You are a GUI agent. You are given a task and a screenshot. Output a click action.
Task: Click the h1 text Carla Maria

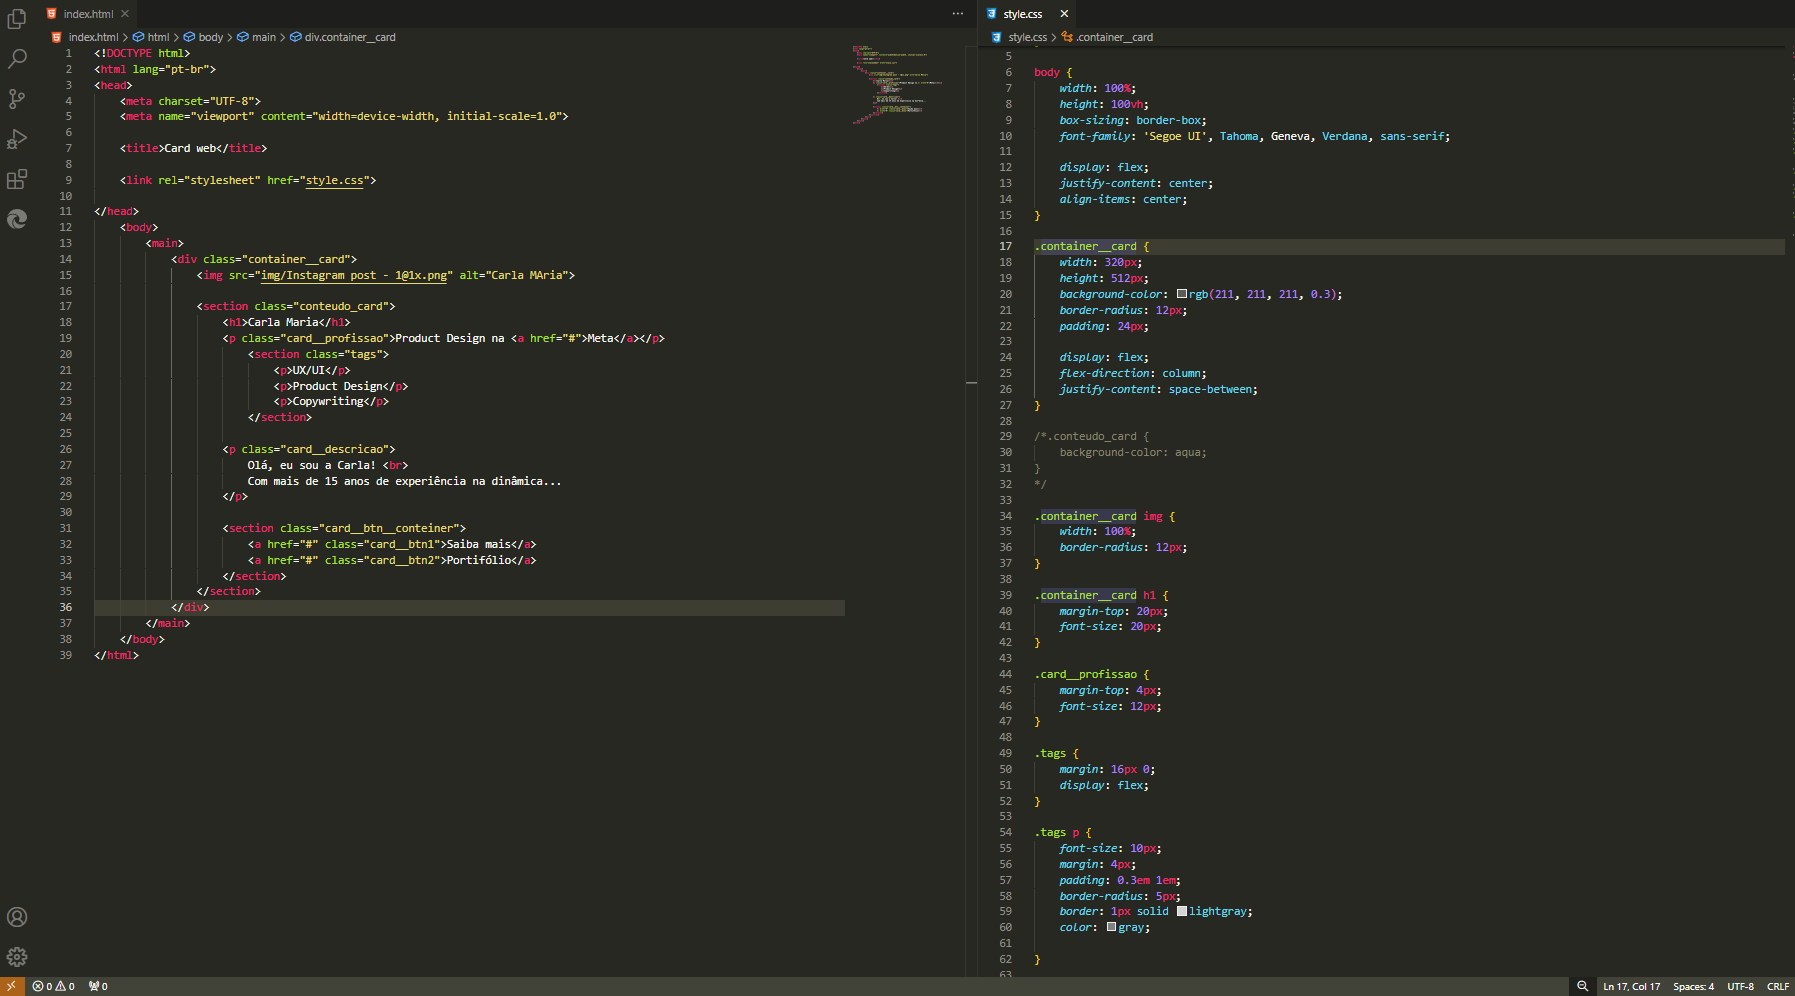point(283,322)
